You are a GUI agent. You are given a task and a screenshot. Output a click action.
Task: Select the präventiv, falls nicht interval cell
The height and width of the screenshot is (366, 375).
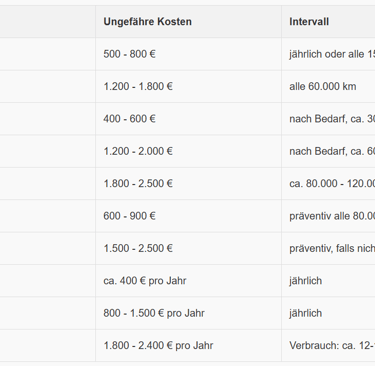(x=328, y=248)
